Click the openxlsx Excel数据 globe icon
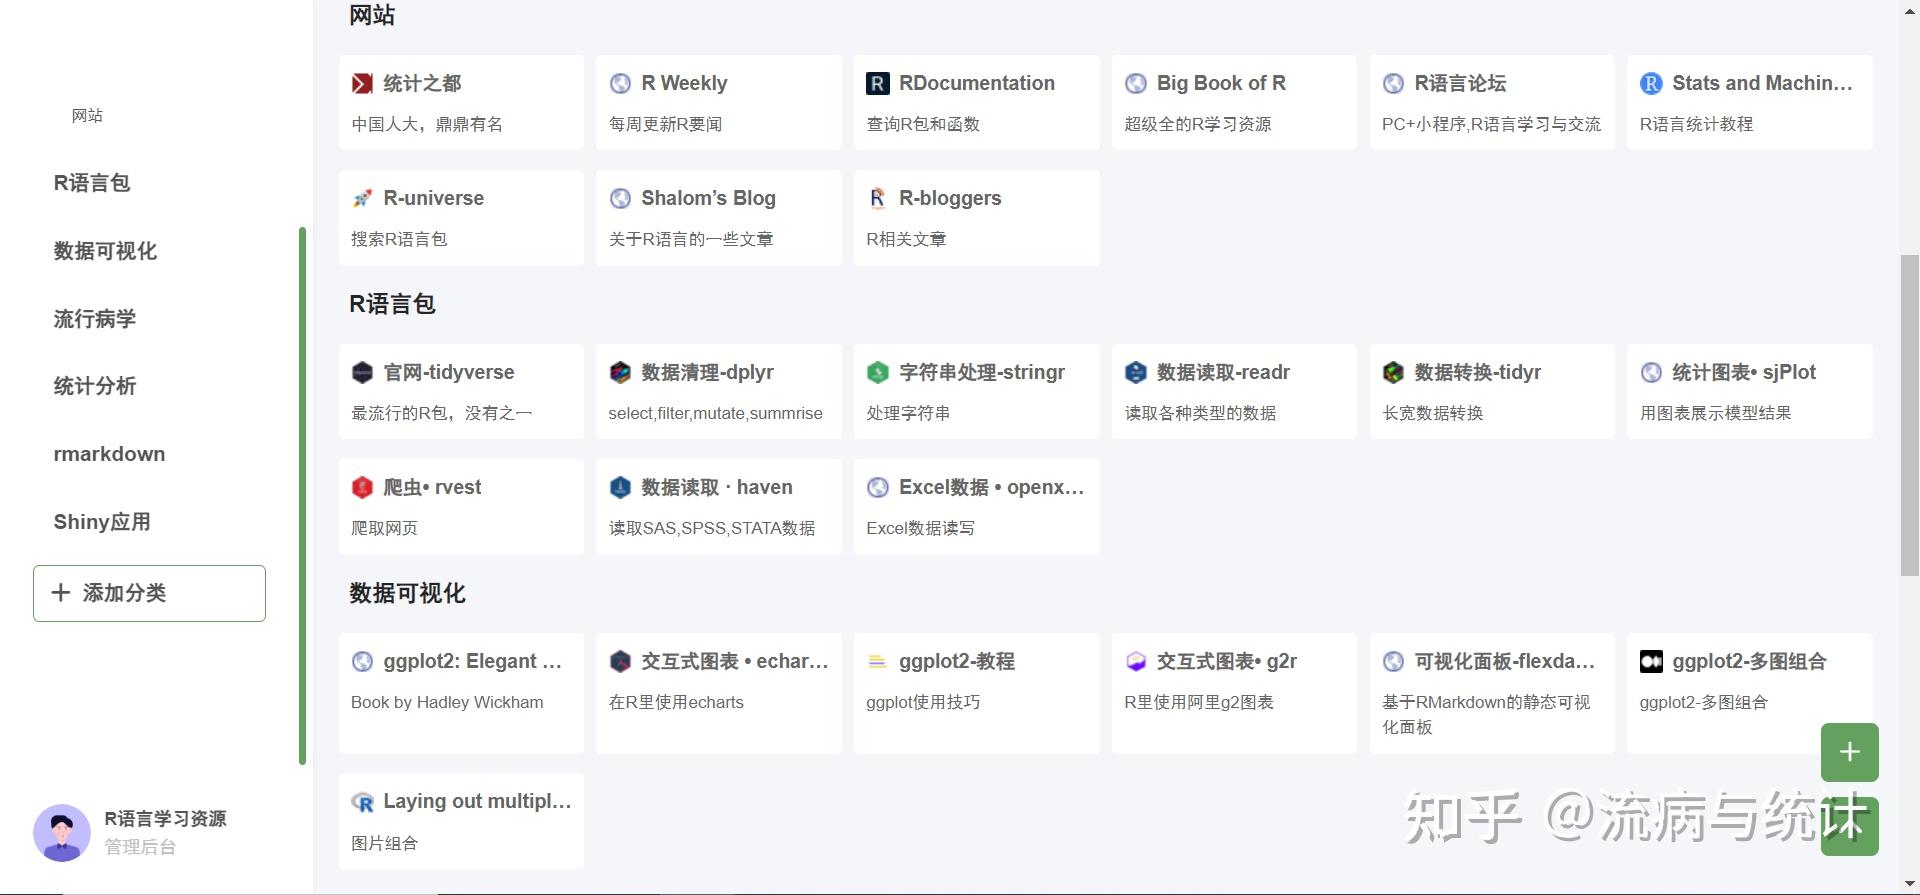Image resolution: width=1920 pixels, height=895 pixels. pos(877,488)
